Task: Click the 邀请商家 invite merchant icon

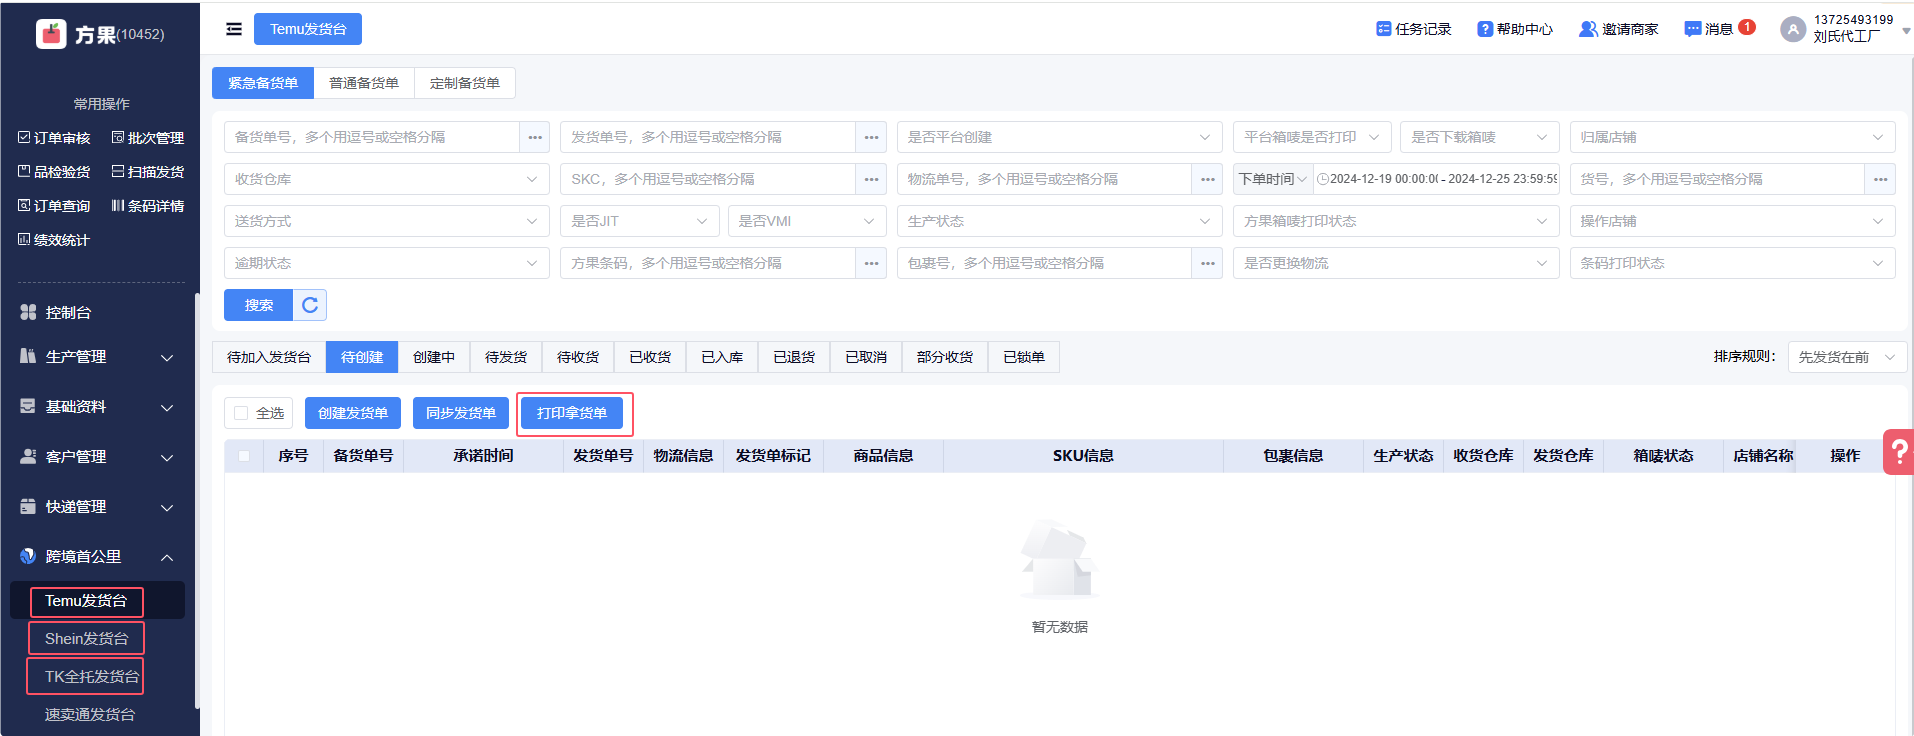Action: 1587,29
